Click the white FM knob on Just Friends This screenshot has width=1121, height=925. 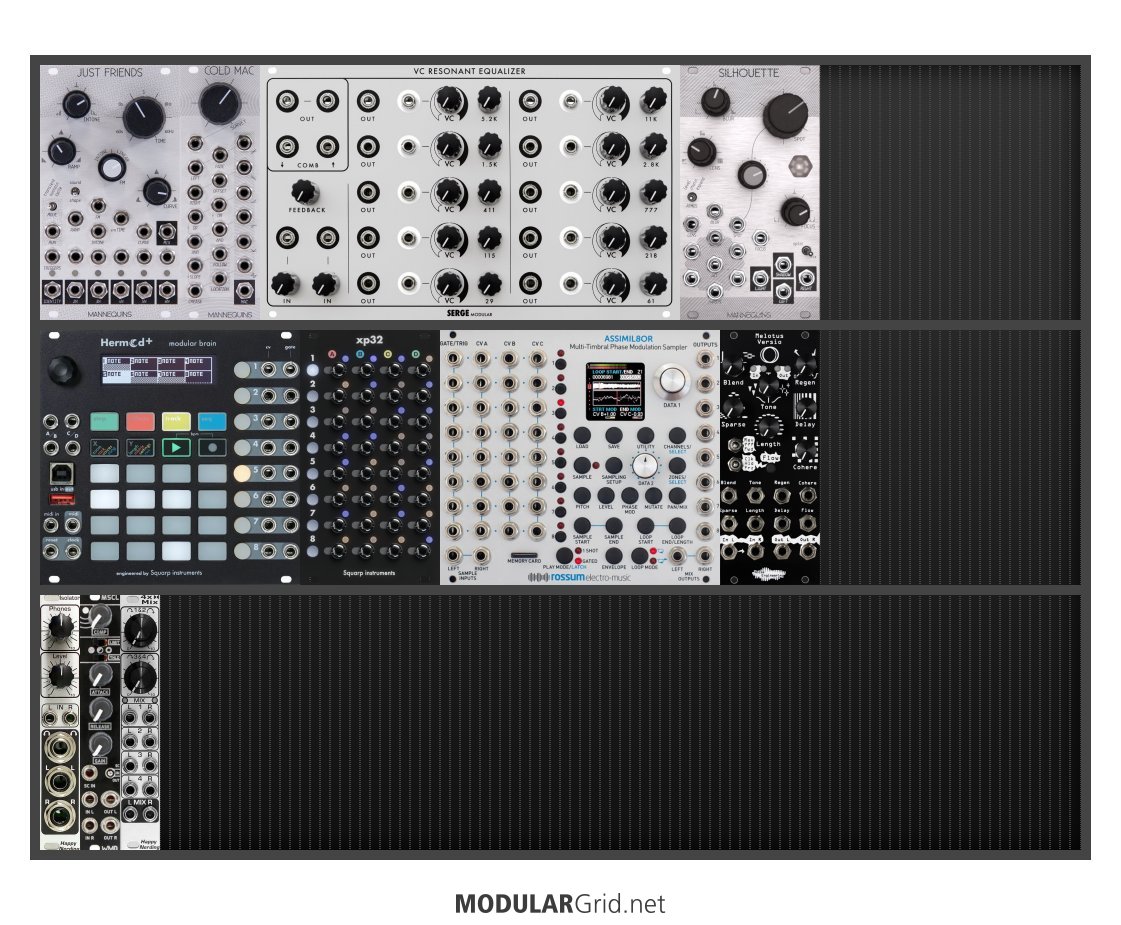111,169
